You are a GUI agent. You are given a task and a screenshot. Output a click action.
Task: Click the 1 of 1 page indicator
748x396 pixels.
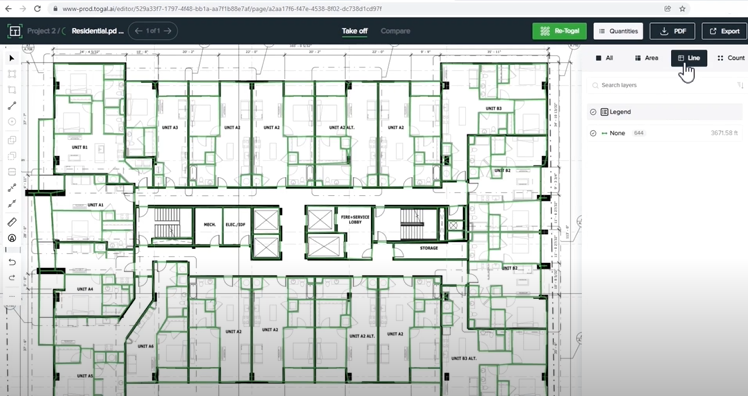click(153, 31)
